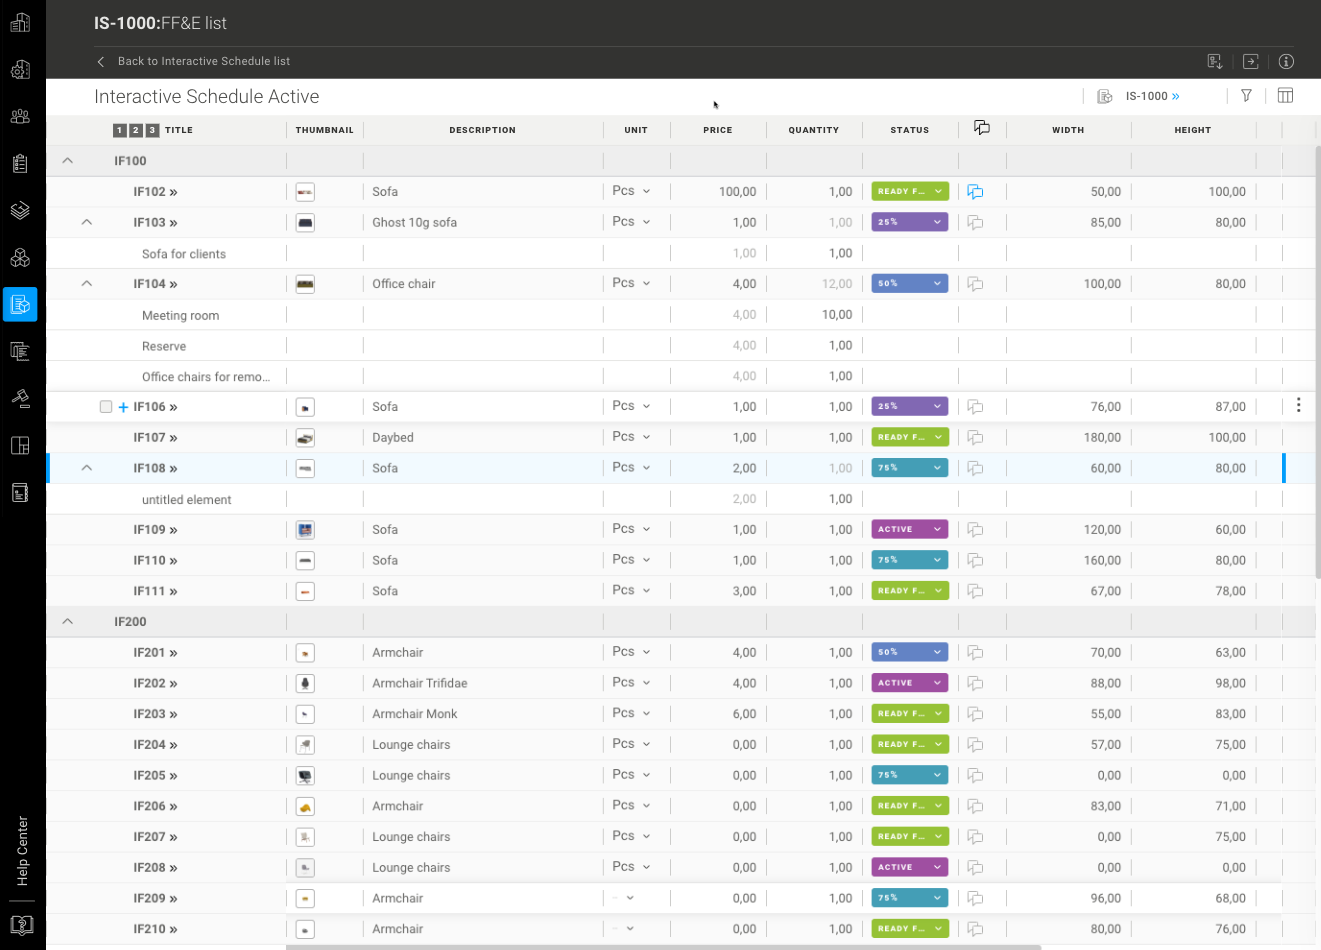Click the IF109 sofa thumbnail
1321x950 pixels.
click(304, 529)
